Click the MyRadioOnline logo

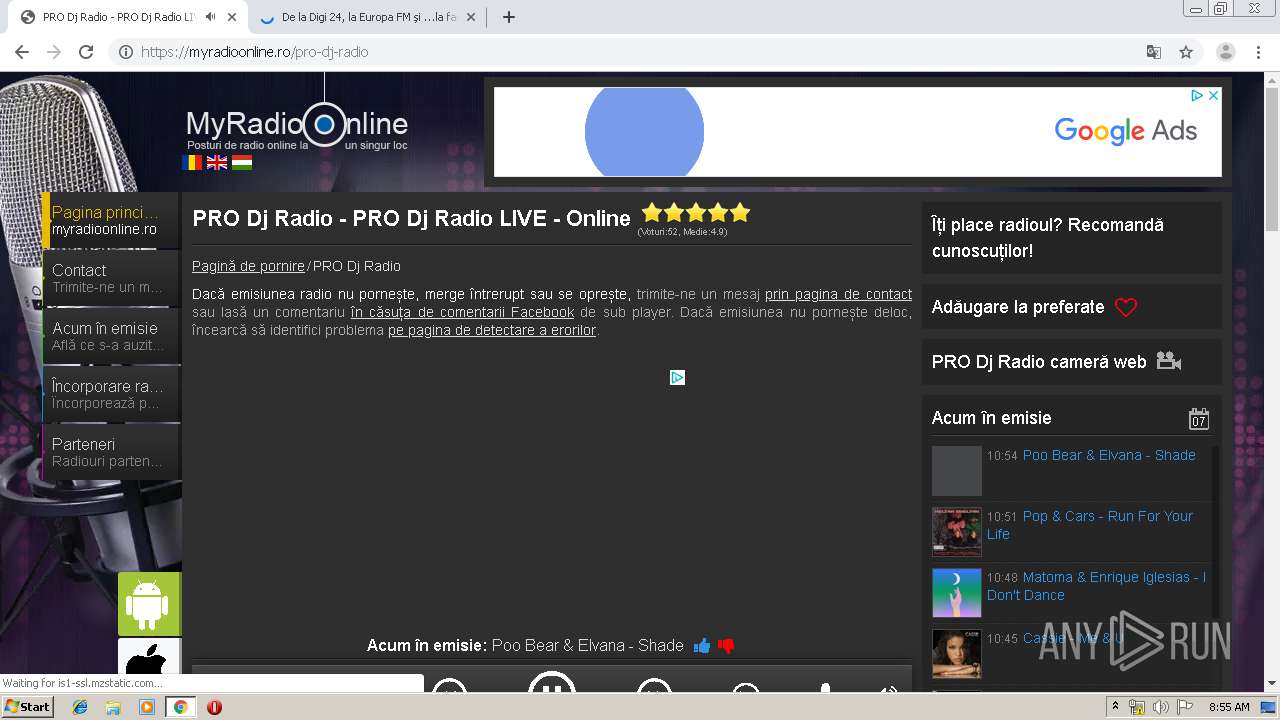297,124
